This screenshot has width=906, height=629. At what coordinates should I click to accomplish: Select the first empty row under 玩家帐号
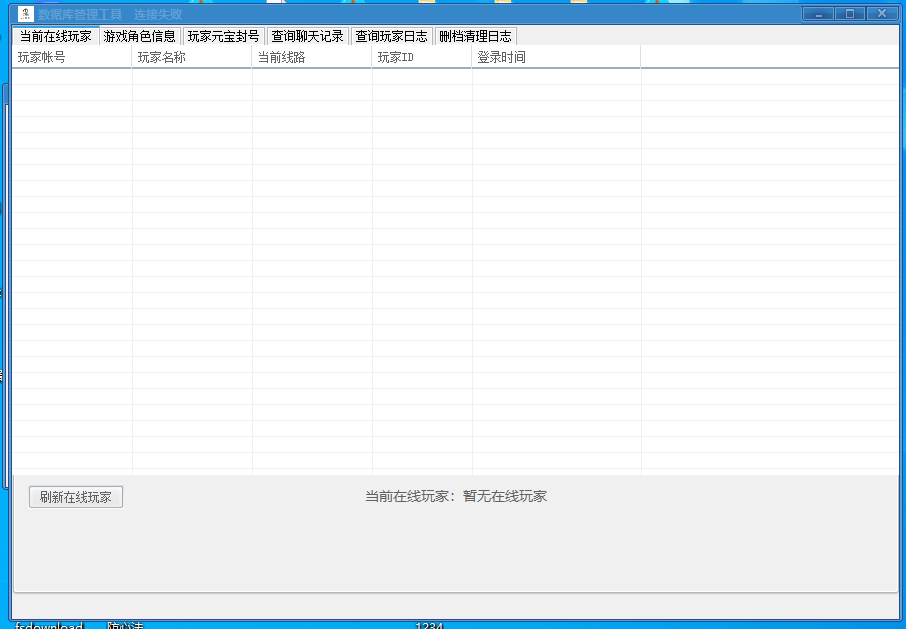72,77
